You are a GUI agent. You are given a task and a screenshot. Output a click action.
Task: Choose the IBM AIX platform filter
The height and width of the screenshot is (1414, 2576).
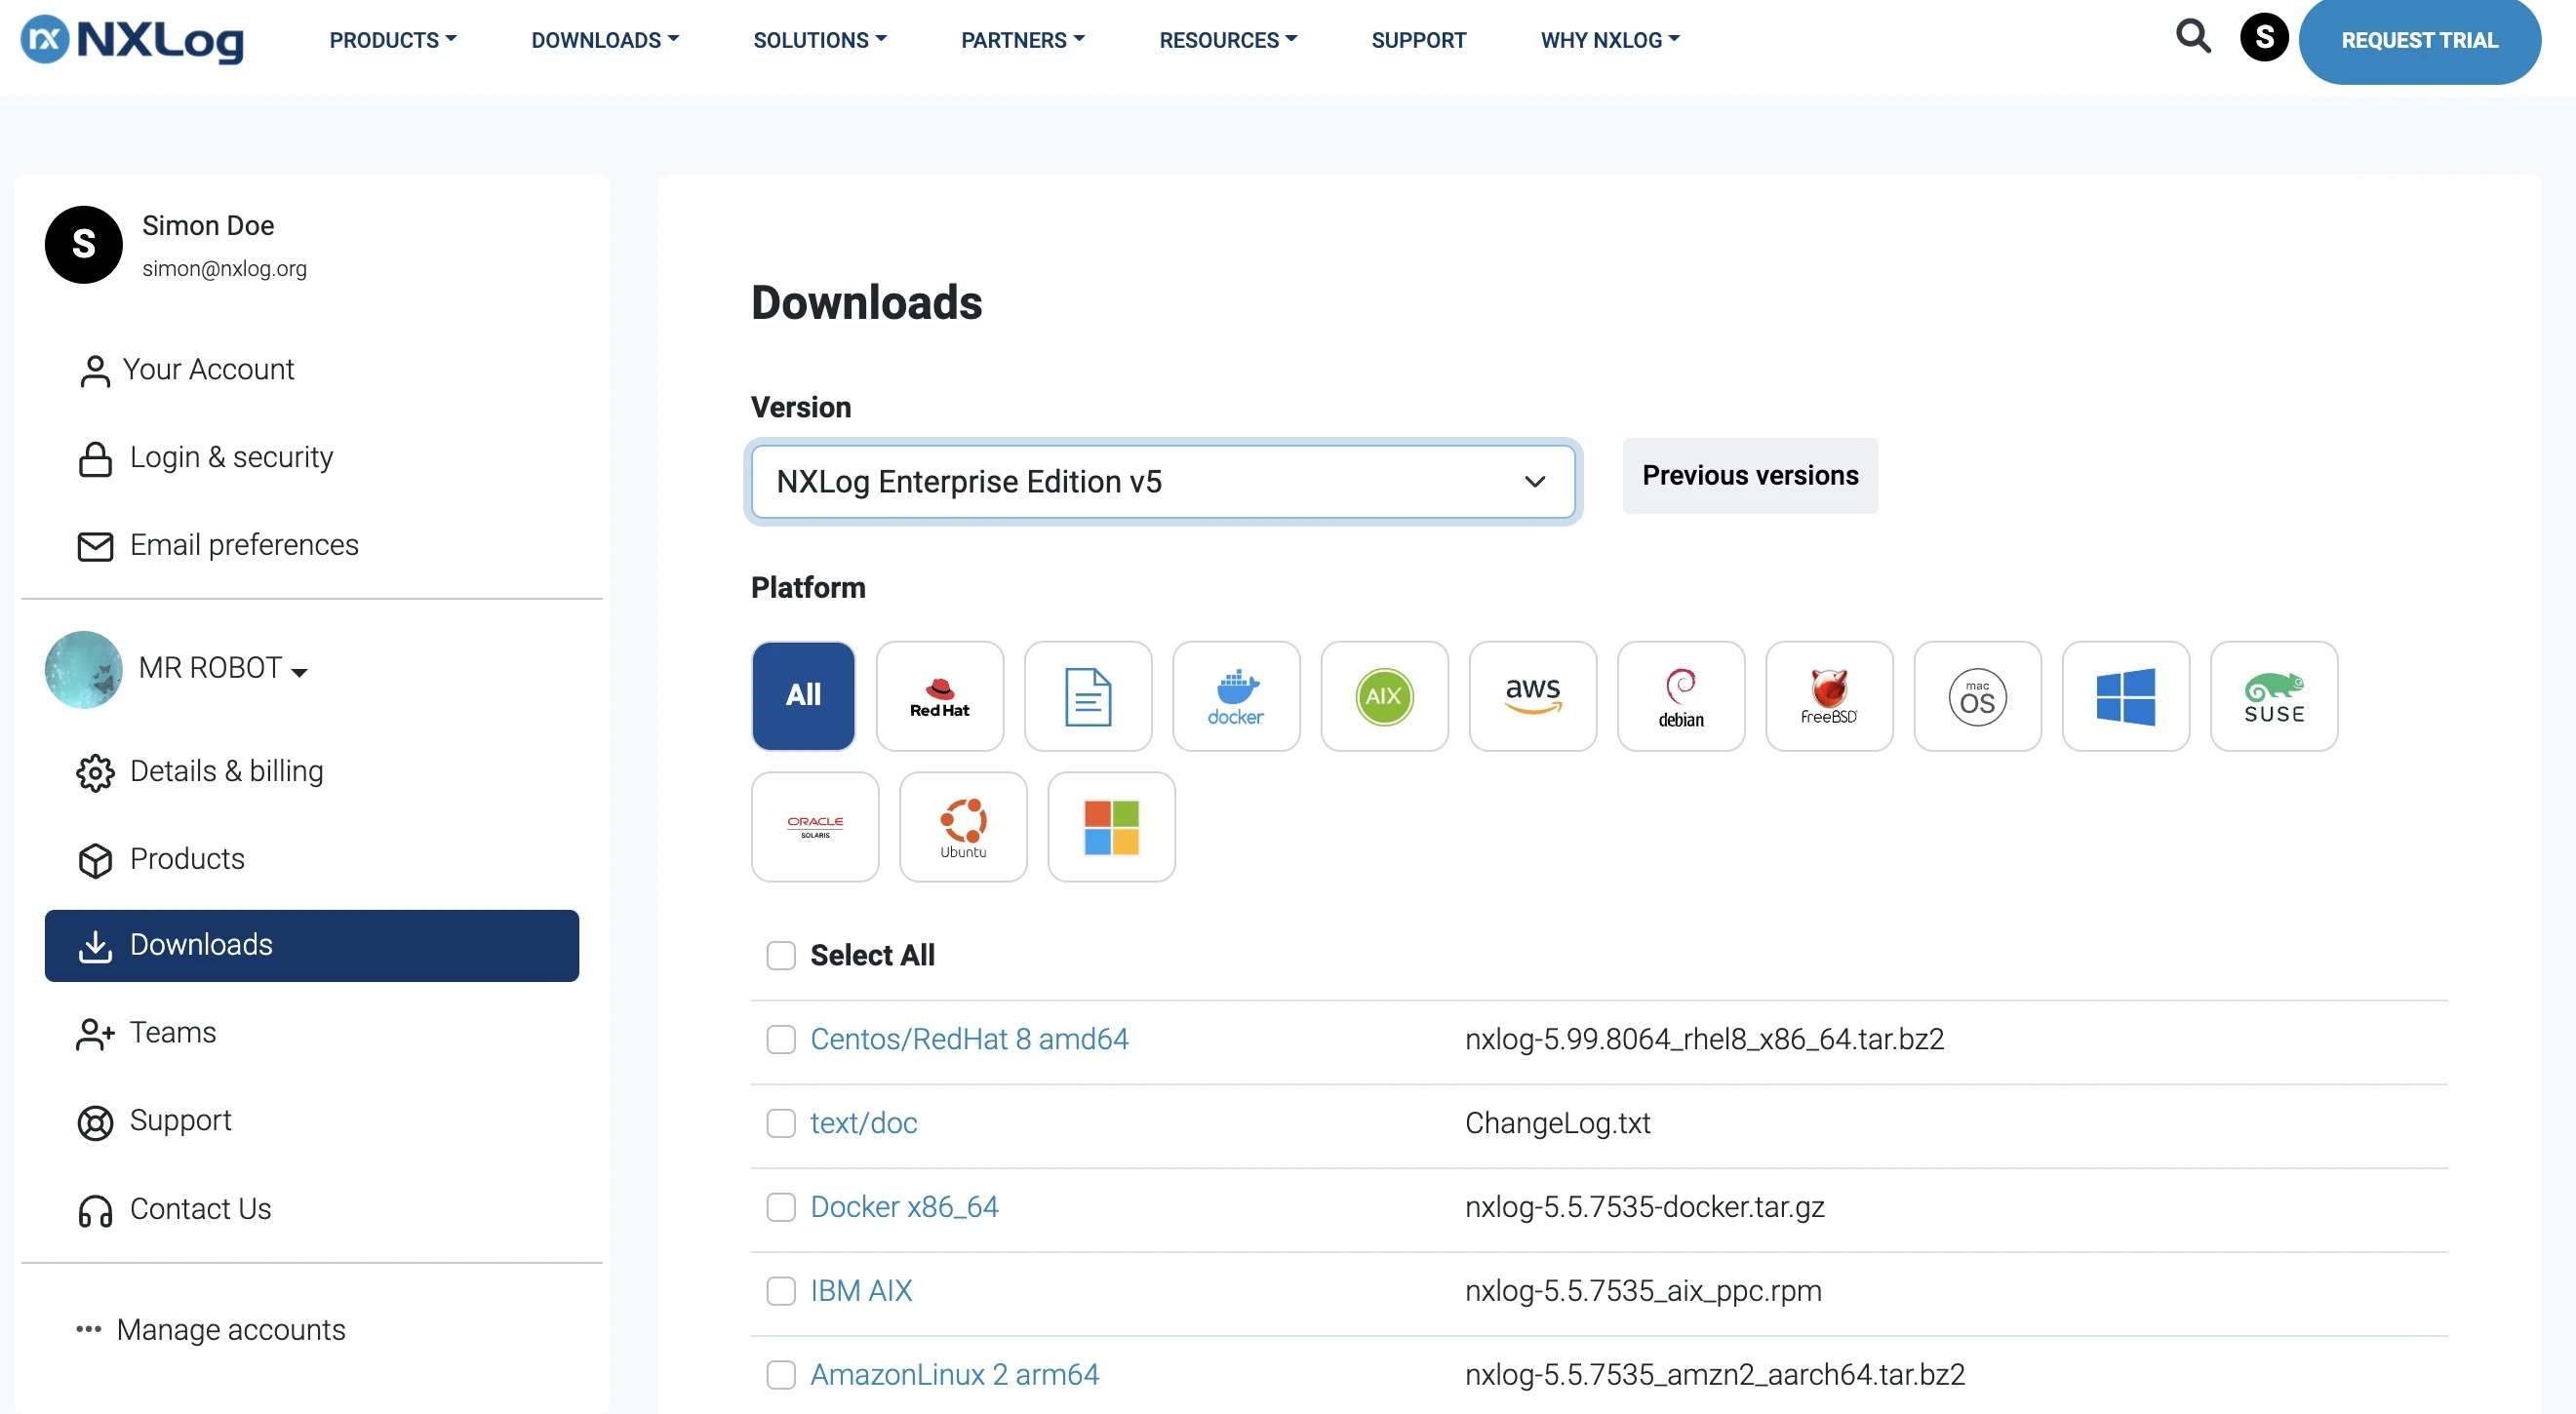click(x=1384, y=696)
